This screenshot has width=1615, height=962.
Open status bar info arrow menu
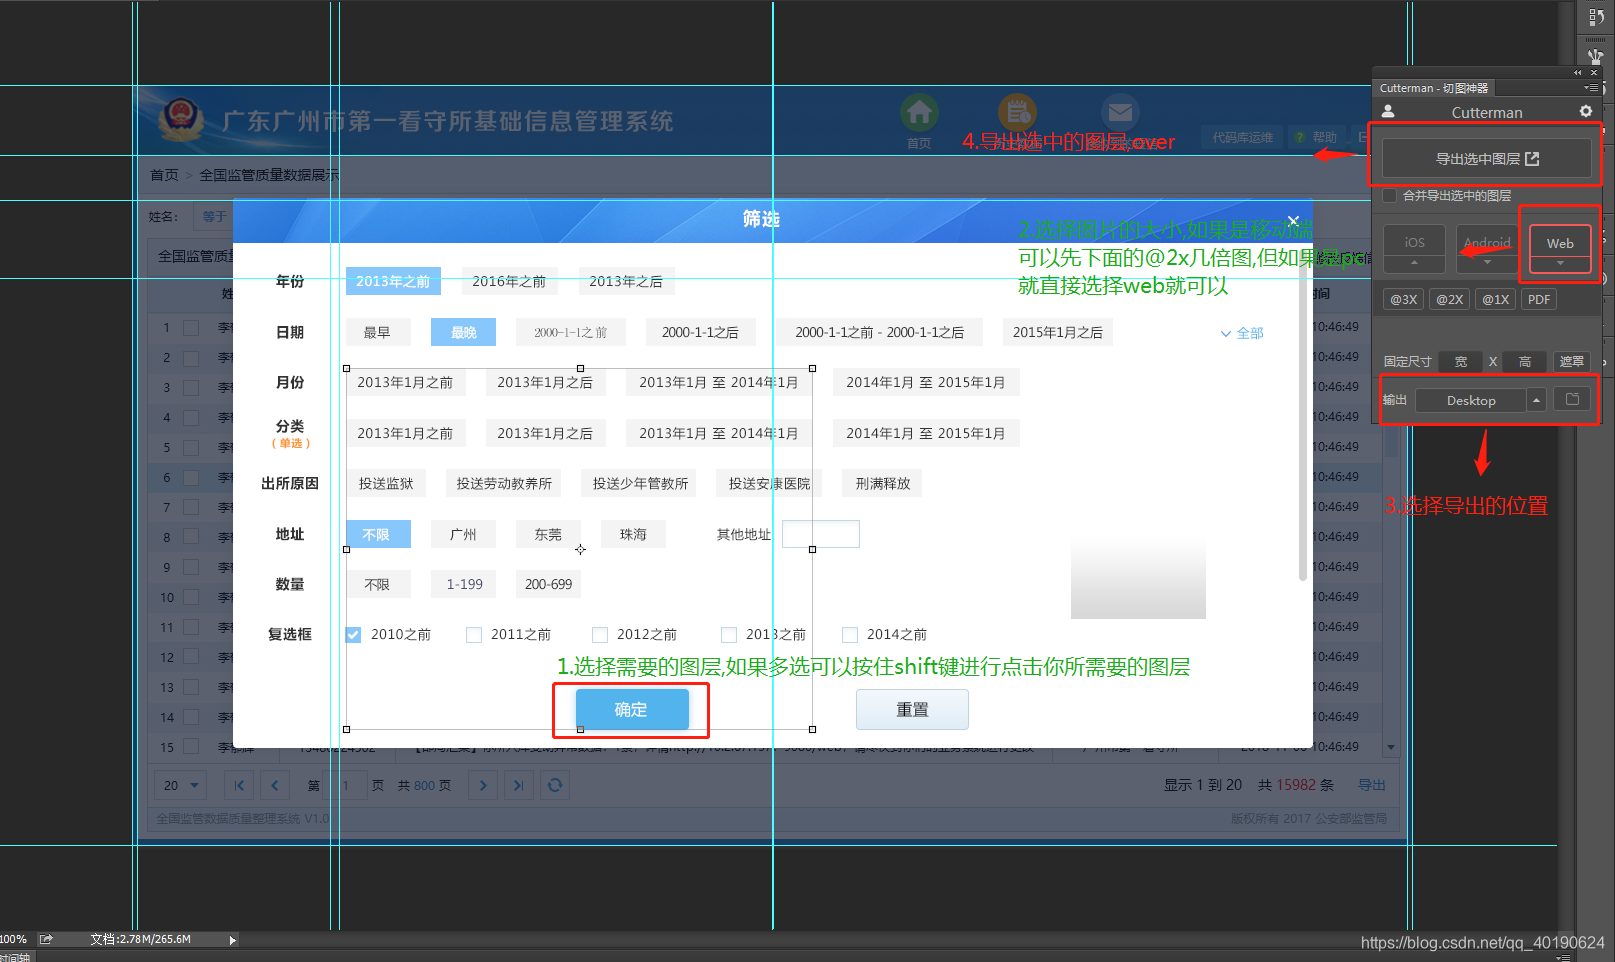click(232, 940)
